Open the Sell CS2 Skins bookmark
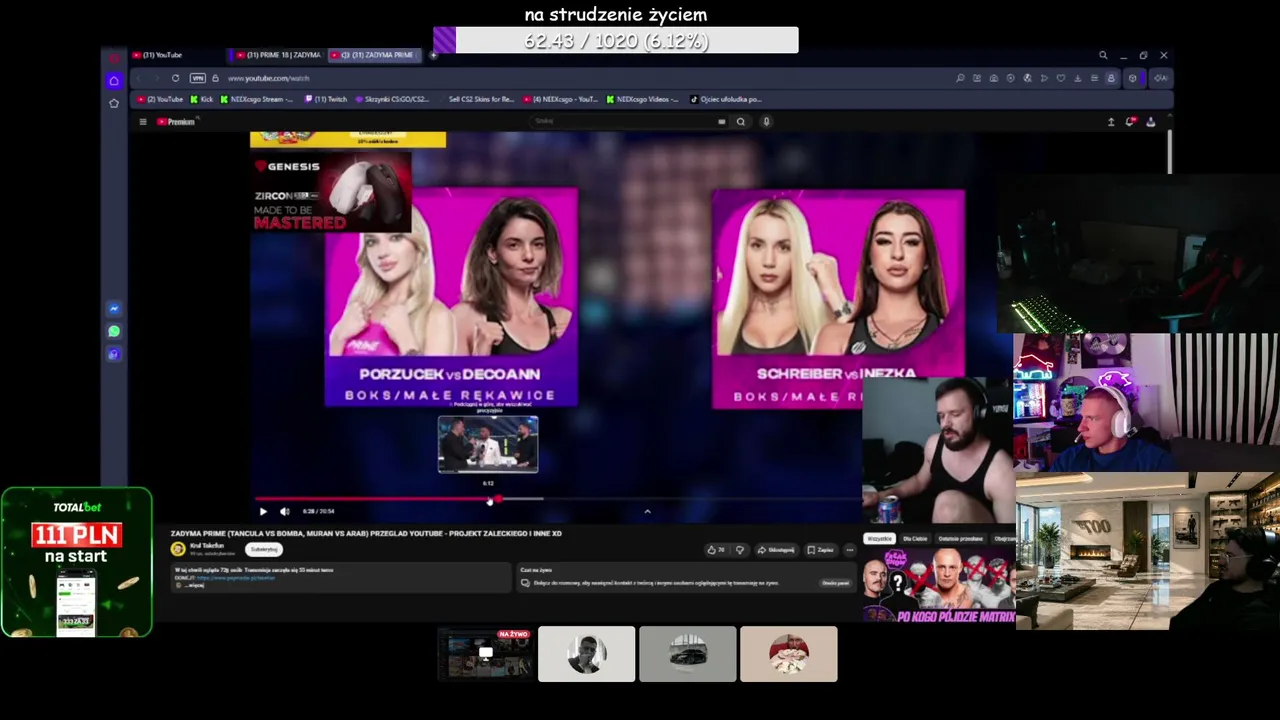This screenshot has width=1280, height=720. 481,99
